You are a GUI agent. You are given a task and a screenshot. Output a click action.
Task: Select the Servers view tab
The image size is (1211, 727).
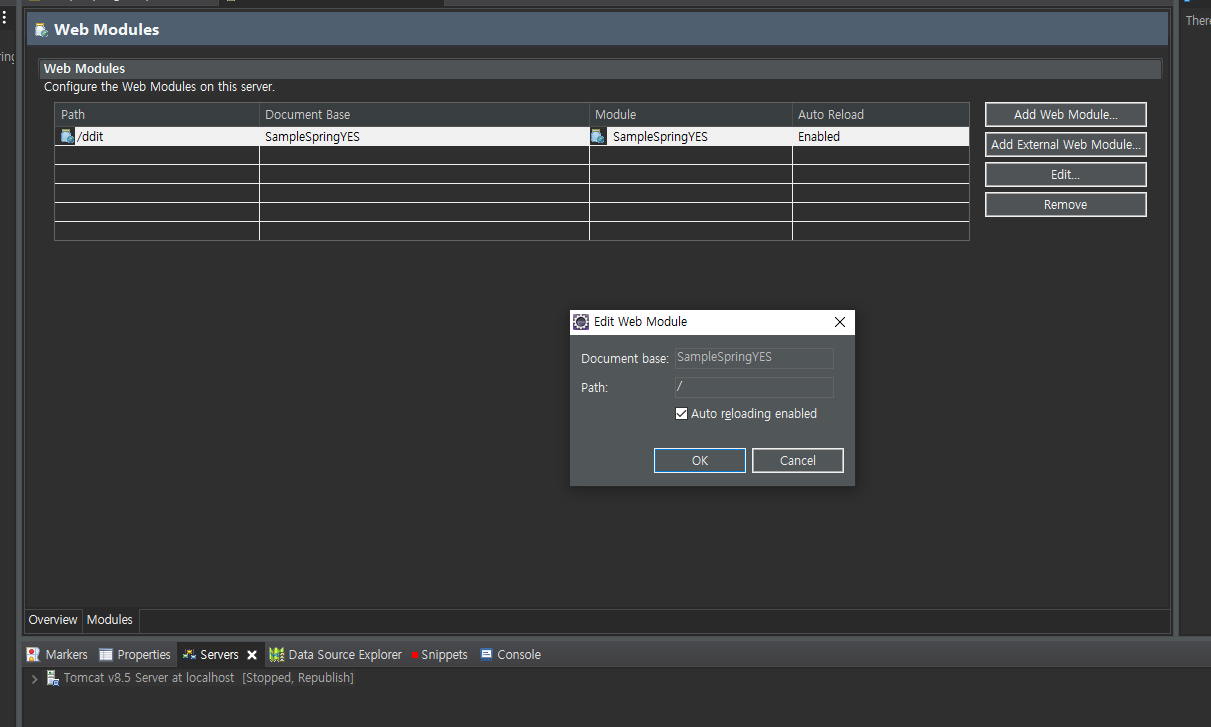coord(219,655)
